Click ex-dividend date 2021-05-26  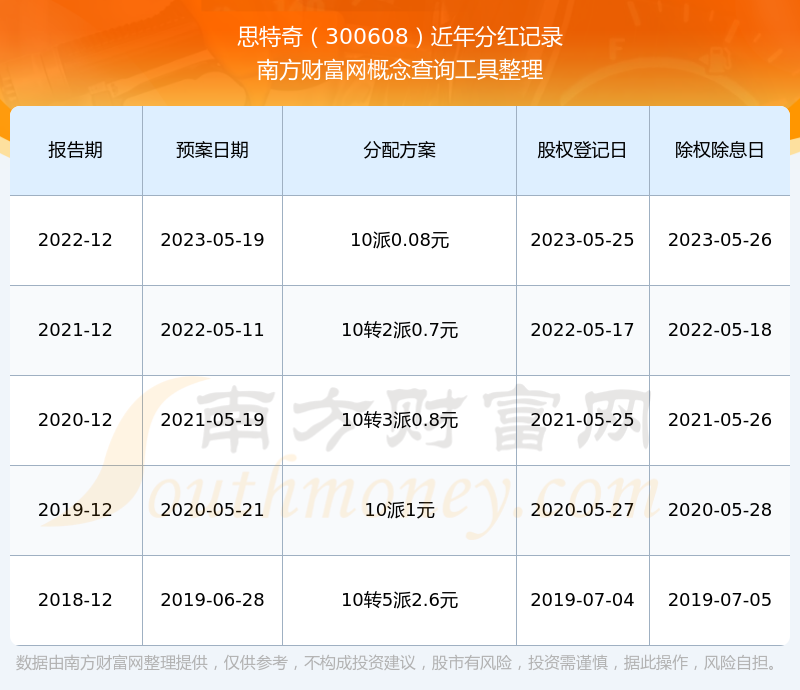(x=719, y=420)
